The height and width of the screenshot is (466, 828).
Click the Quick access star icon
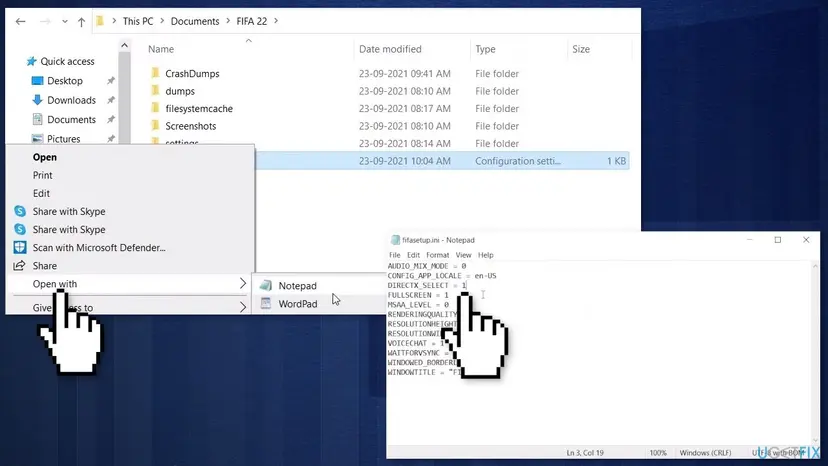[31, 61]
